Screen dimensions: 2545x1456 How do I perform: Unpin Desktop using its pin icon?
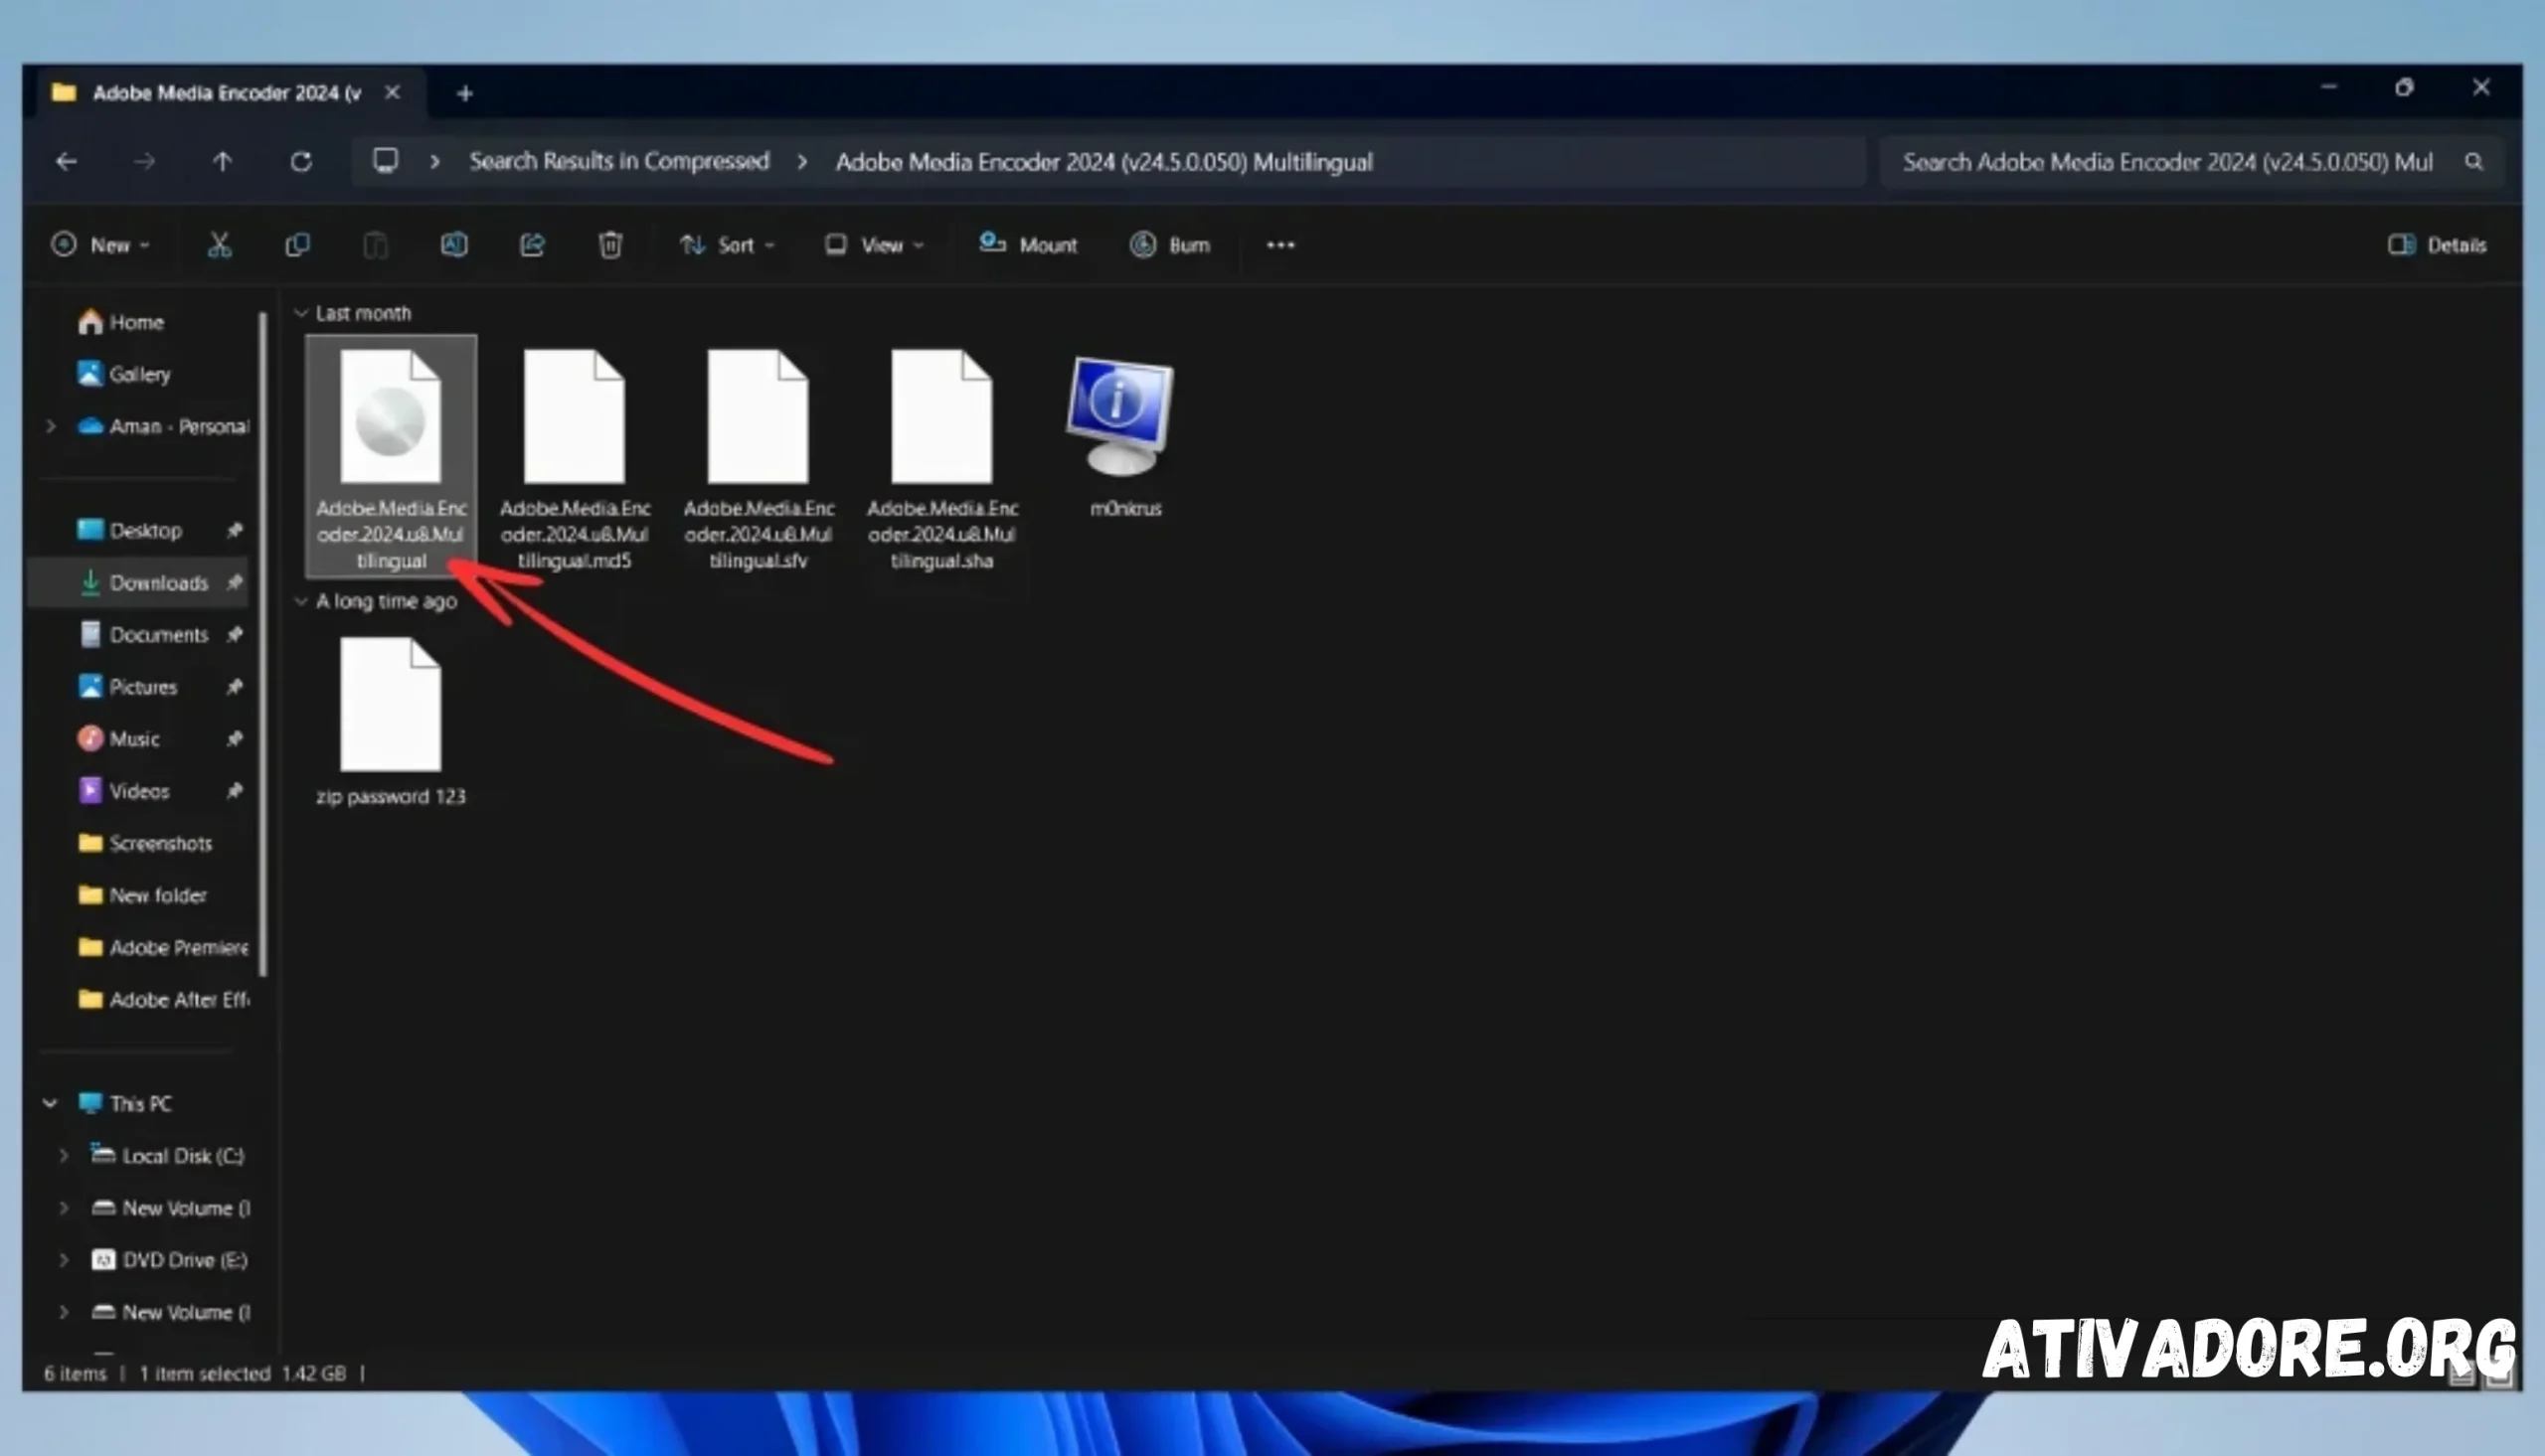pos(234,530)
